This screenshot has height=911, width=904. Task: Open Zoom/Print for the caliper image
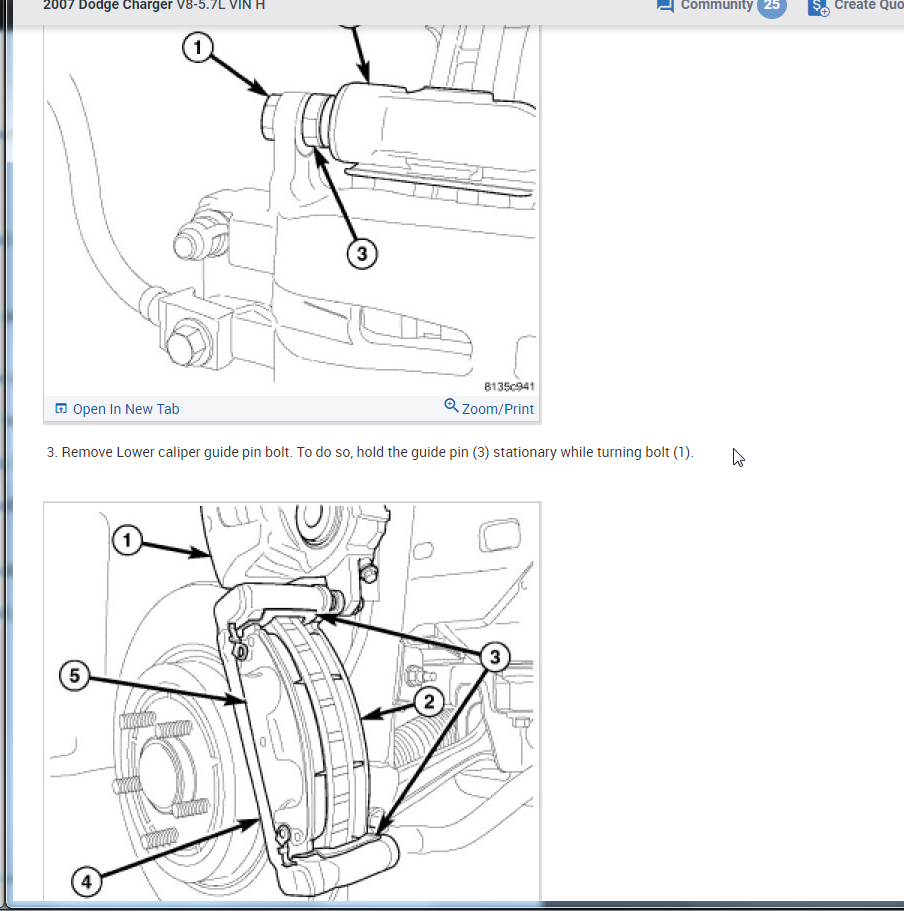coord(497,409)
